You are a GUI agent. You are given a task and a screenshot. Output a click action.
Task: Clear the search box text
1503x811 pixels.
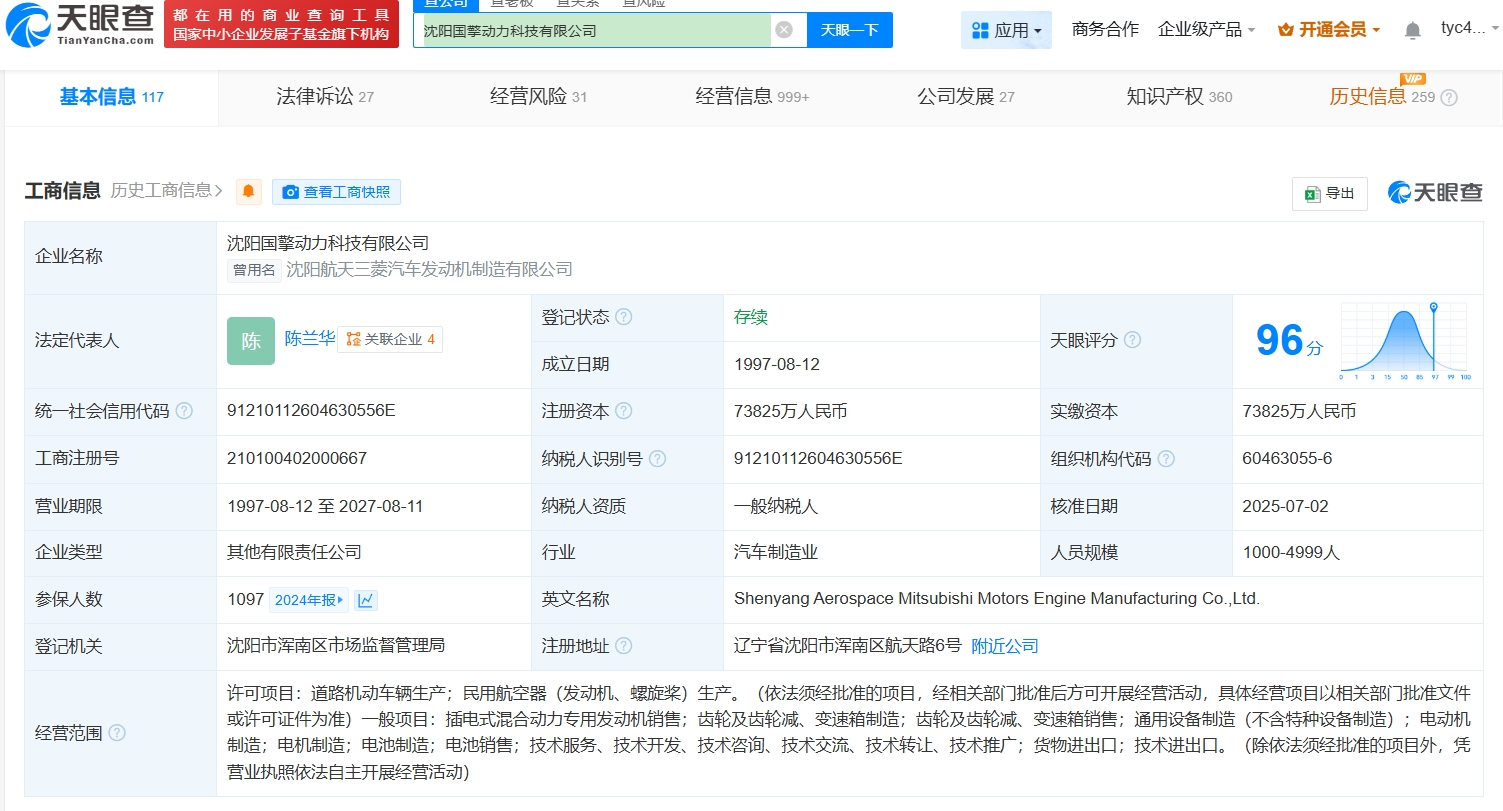784,30
